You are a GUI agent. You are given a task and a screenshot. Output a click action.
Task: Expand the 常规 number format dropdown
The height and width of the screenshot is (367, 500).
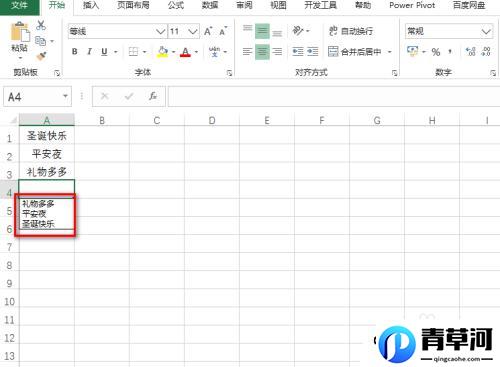pyautogui.click(x=486, y=32)
